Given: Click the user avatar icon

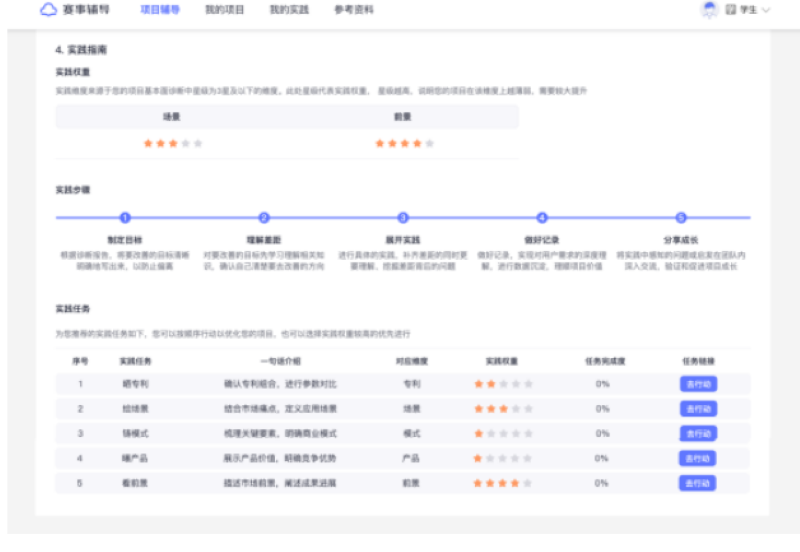Looking at the screenshot, I should coord(709,10).
